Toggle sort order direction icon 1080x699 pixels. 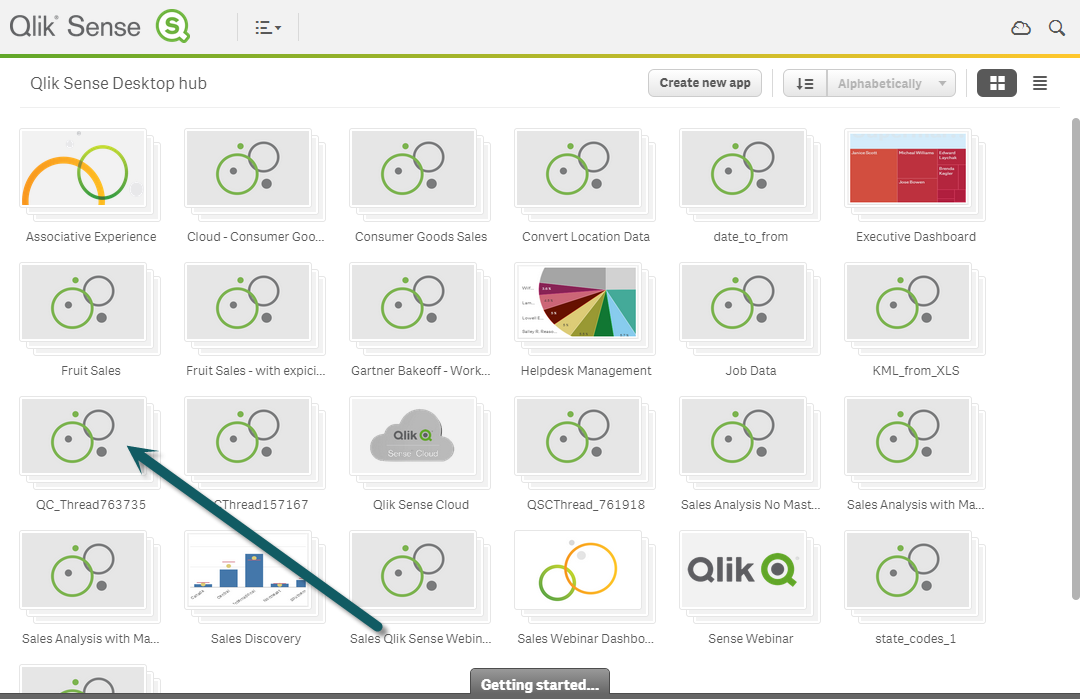[x=805, y=83]
